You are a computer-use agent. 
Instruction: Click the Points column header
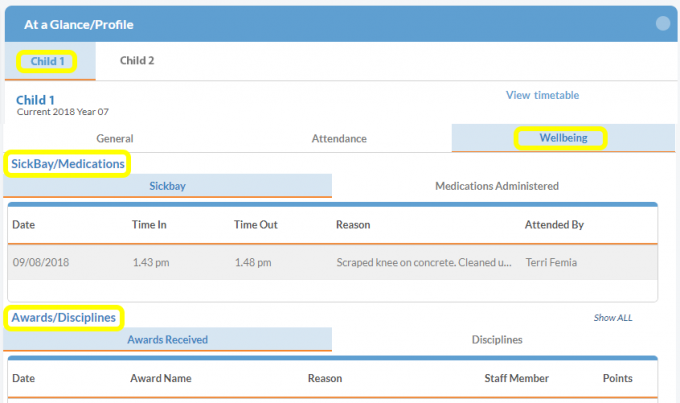[x=617, y=379]
